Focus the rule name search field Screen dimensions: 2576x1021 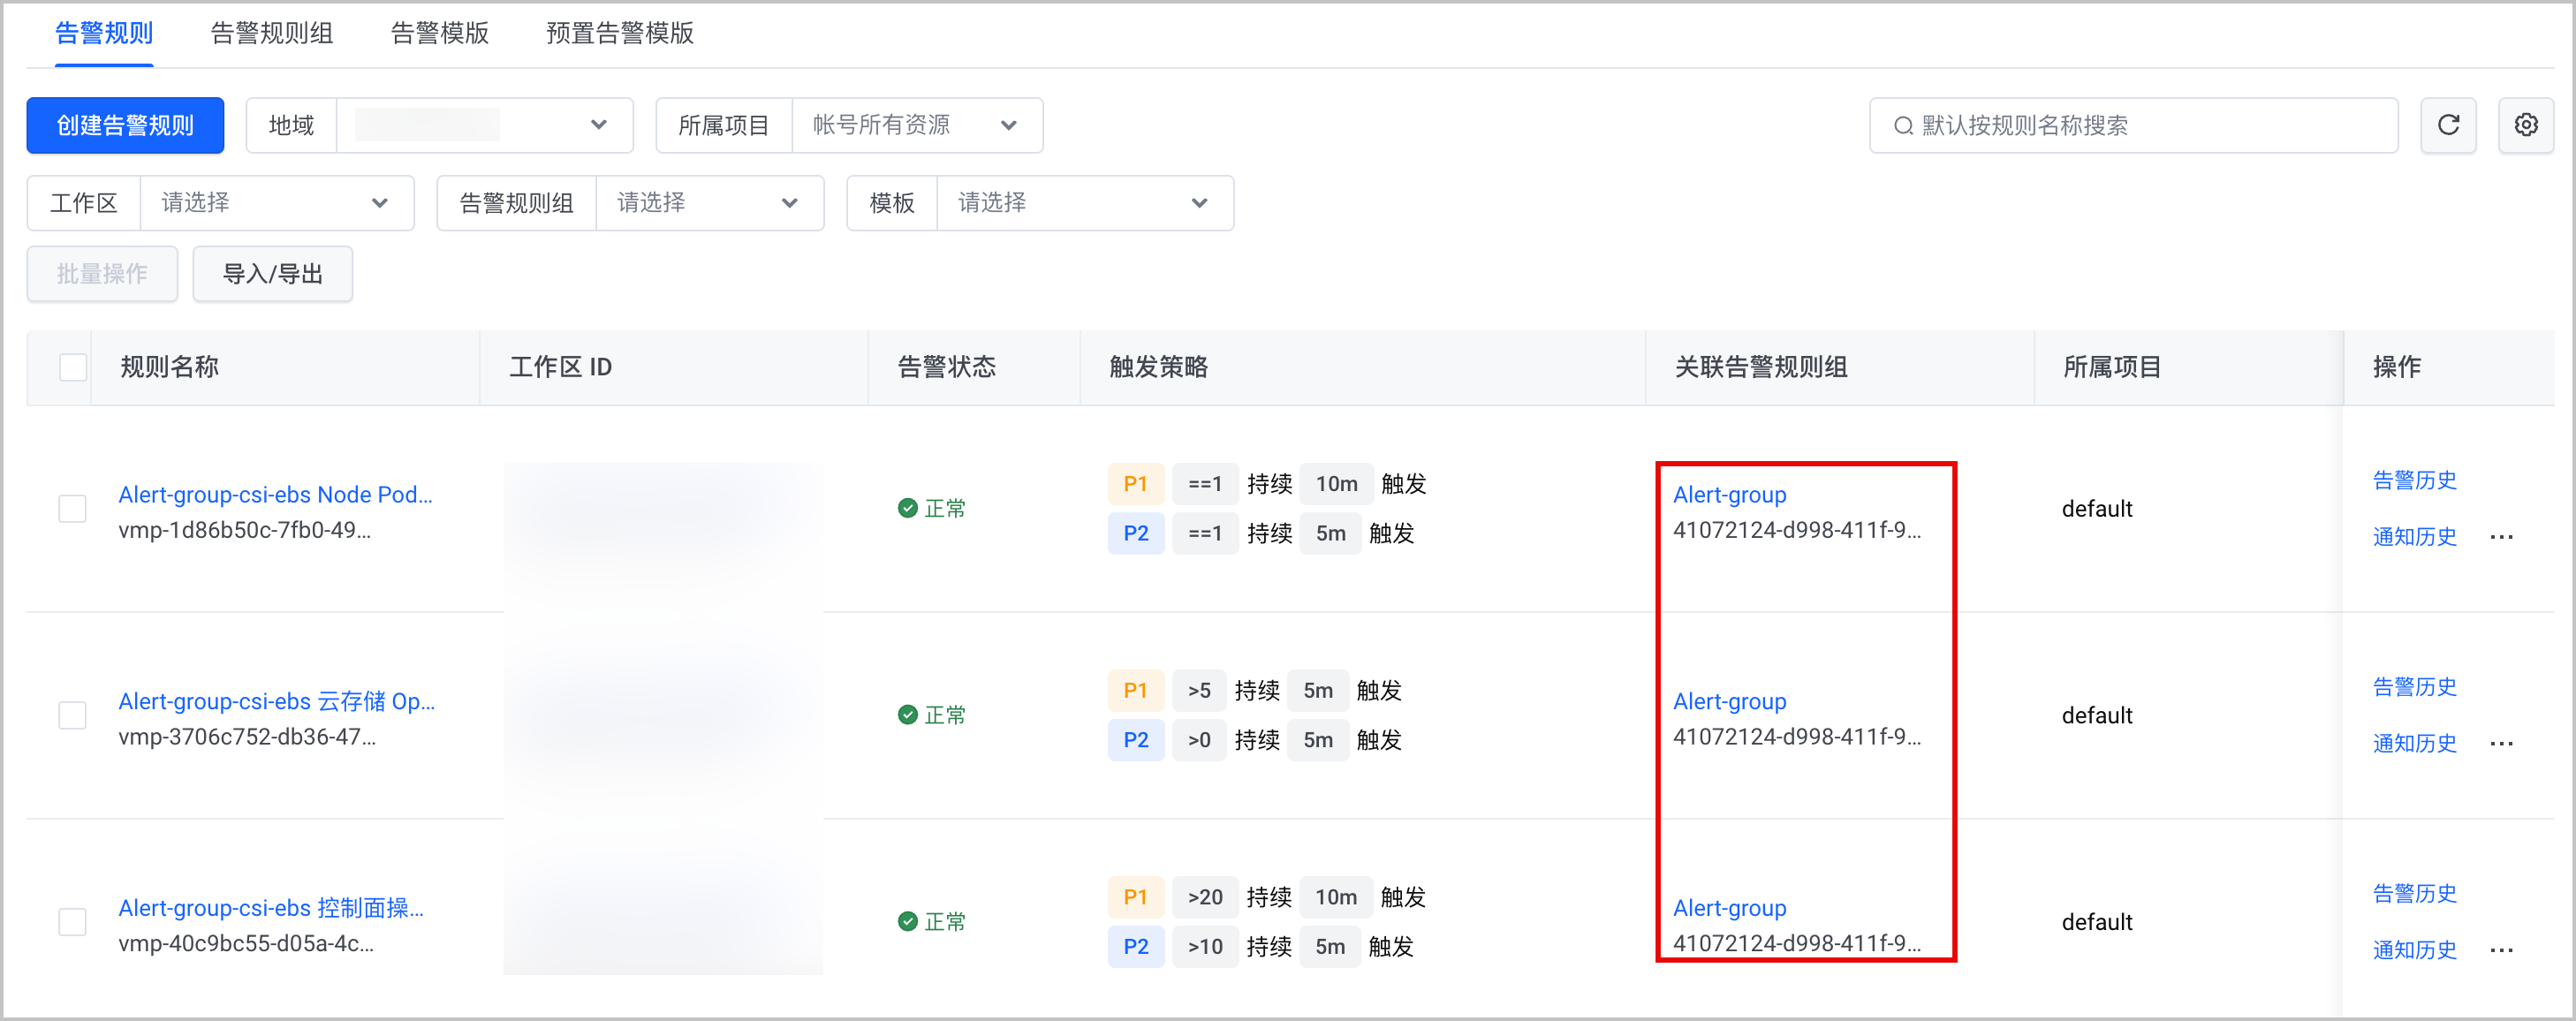(x=2133, y=125)
